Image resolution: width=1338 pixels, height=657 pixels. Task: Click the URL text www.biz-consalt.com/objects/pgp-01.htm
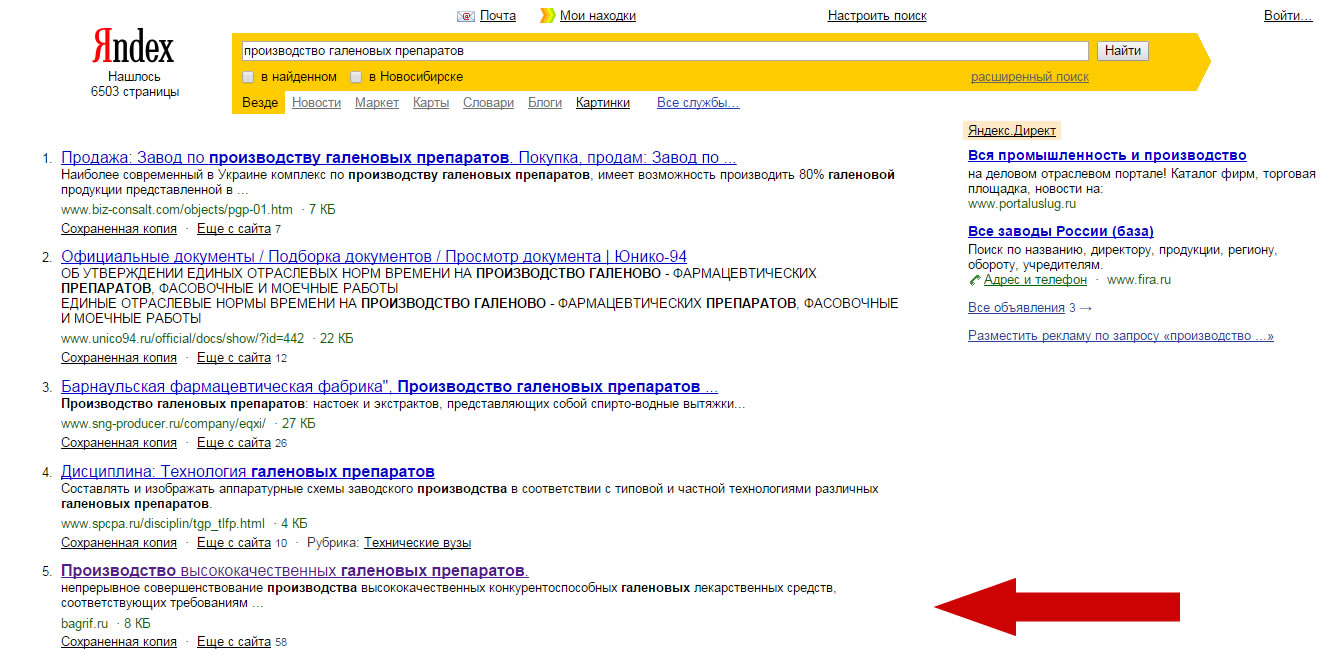(177, 210)
